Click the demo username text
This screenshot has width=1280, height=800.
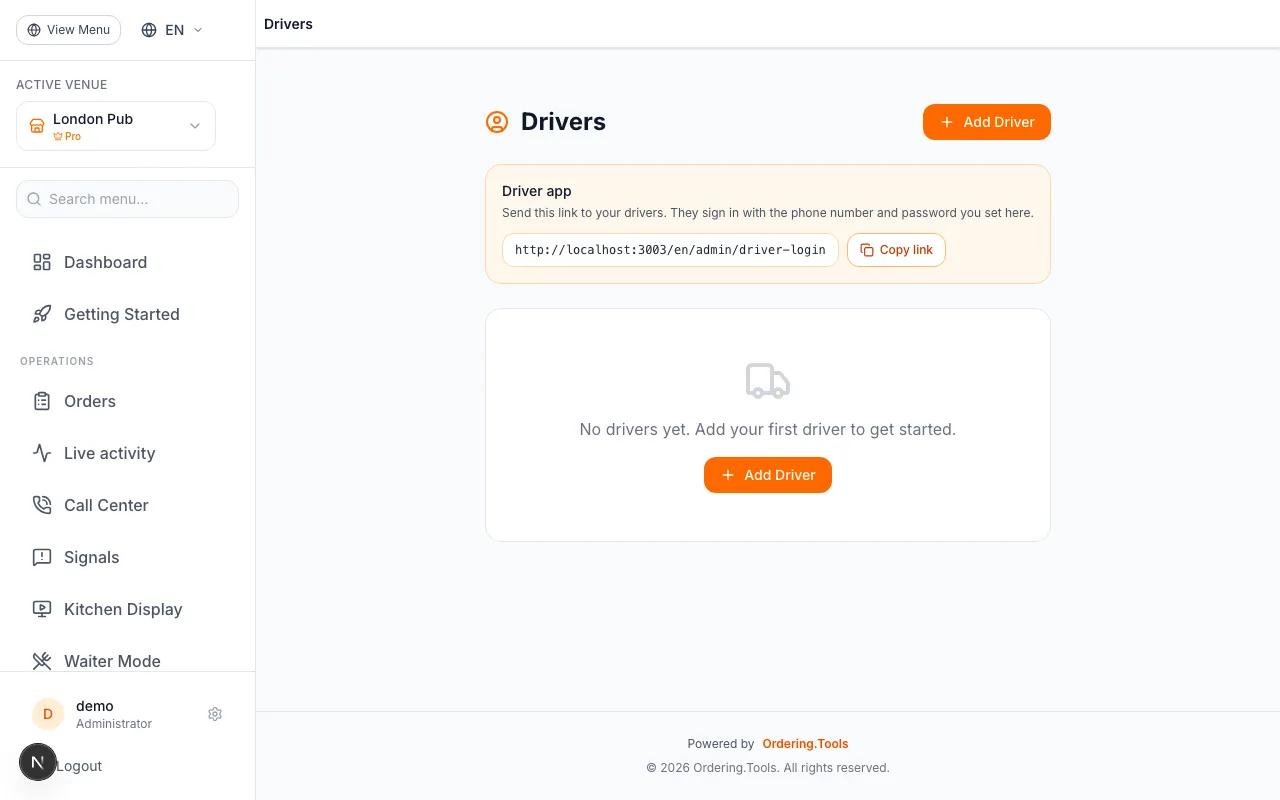(x=95, y=706)
